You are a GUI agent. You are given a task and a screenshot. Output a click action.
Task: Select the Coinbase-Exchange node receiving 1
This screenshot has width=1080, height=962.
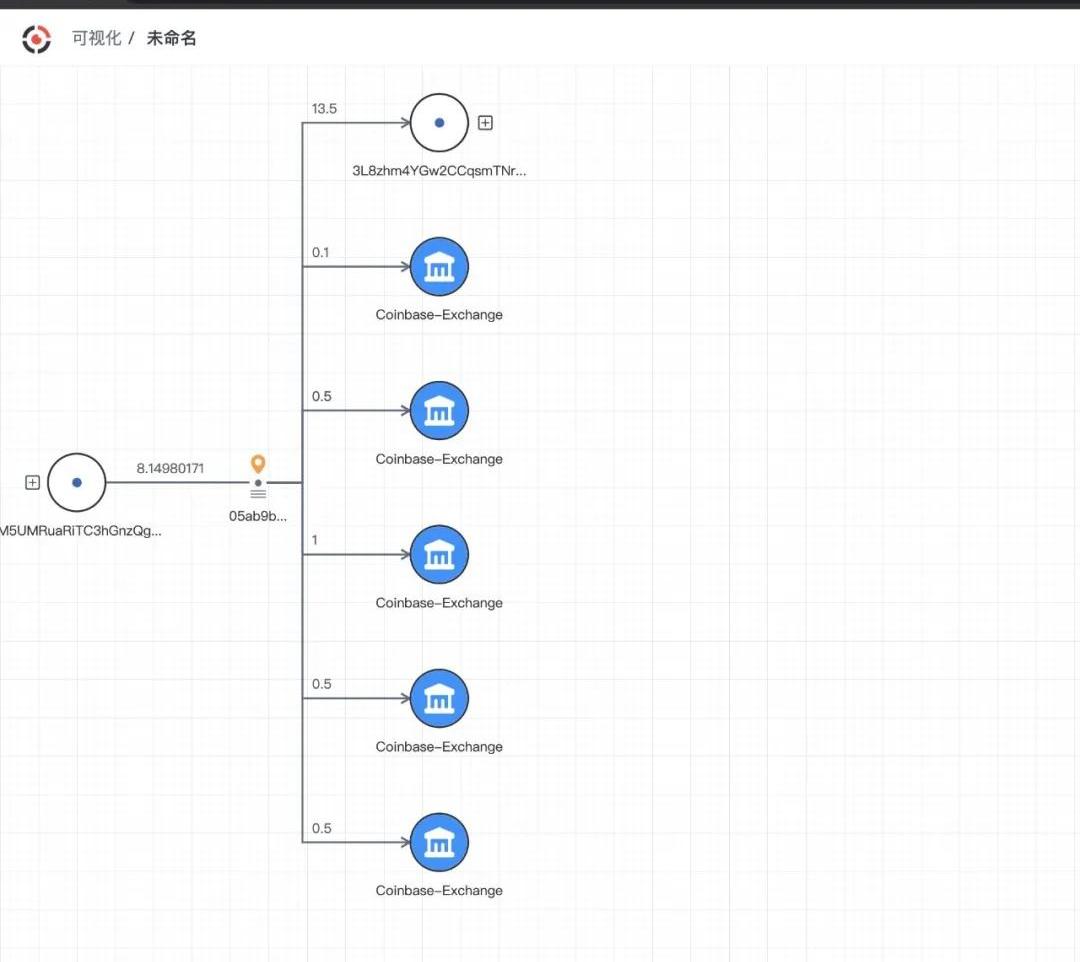click(439, 554)
